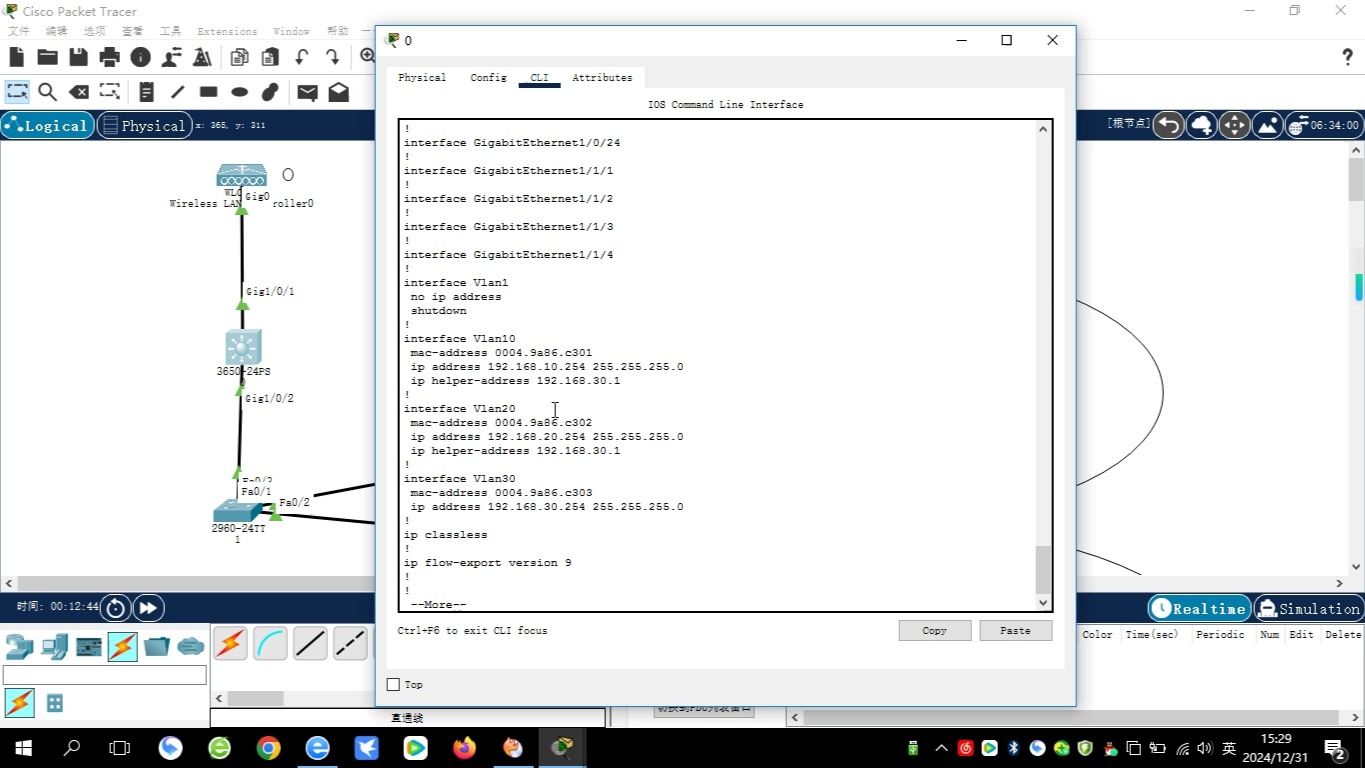
Task: Copy selection with the copy icon
Action: click(x=239, y=57)
